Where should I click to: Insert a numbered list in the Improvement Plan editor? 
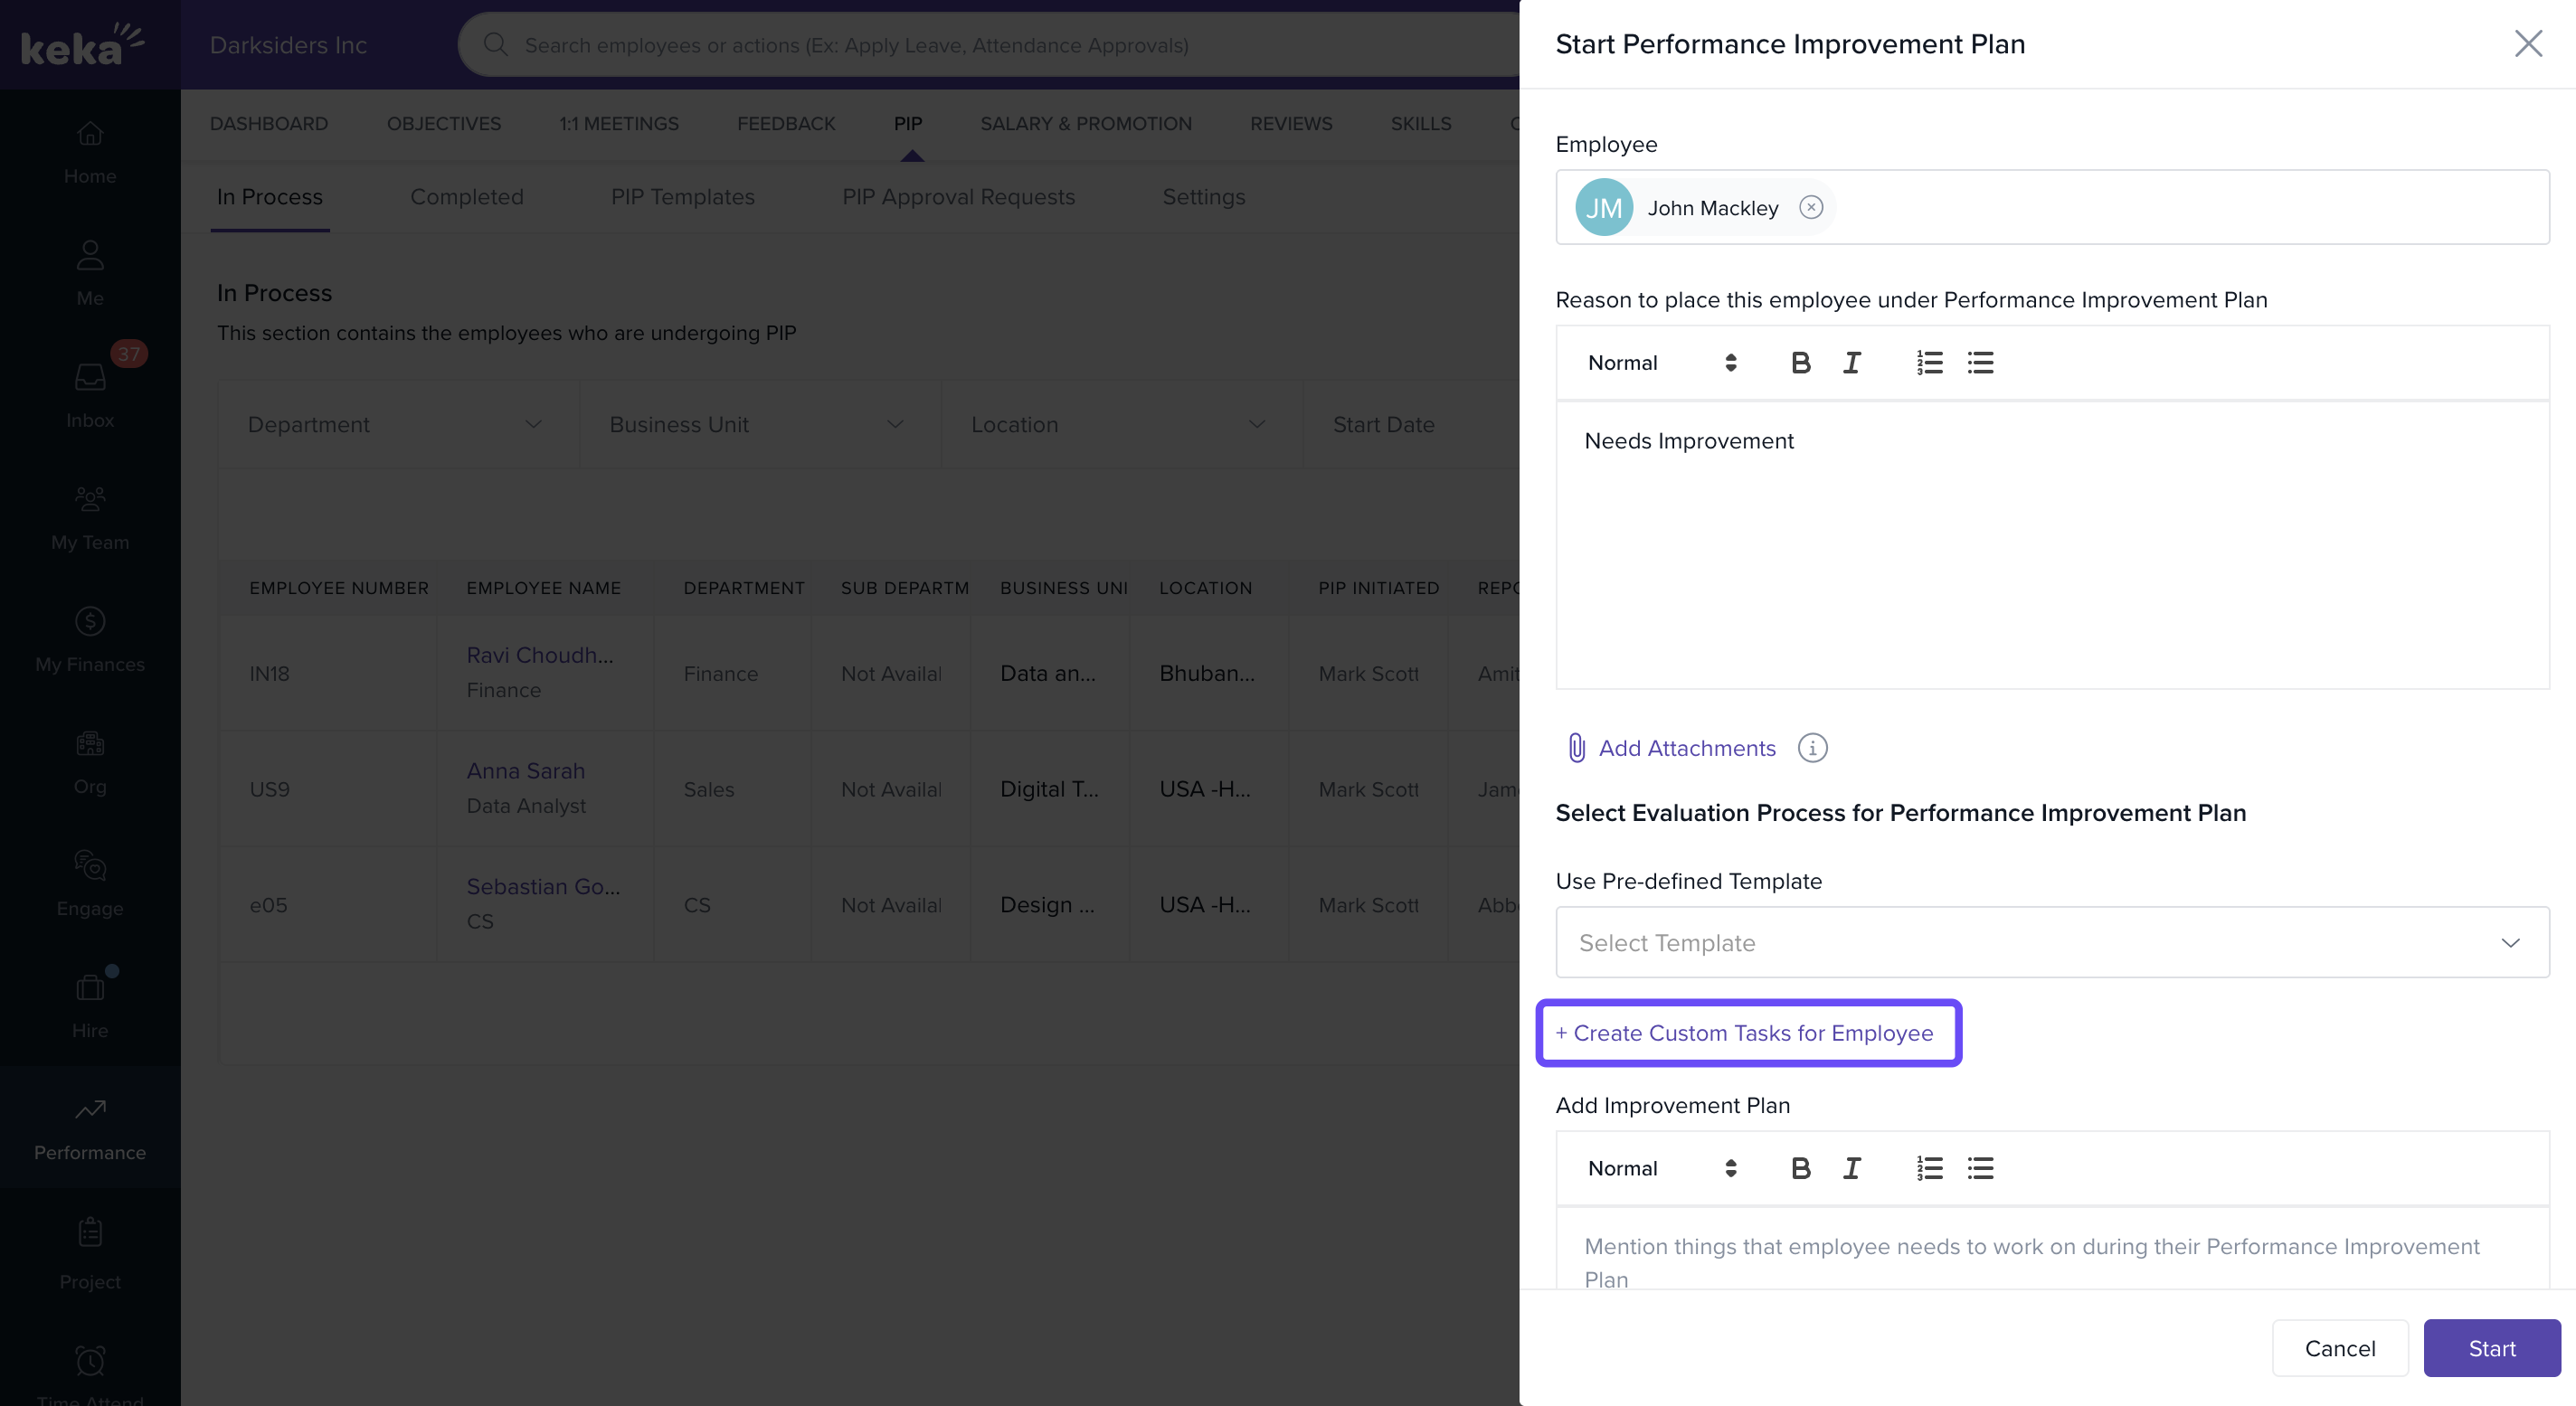click(1929, 1168)
